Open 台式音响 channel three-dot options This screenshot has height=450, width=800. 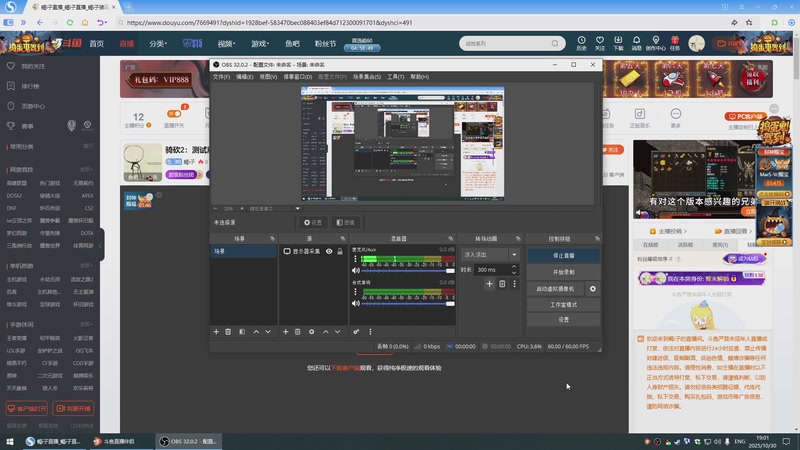point(356,292)
